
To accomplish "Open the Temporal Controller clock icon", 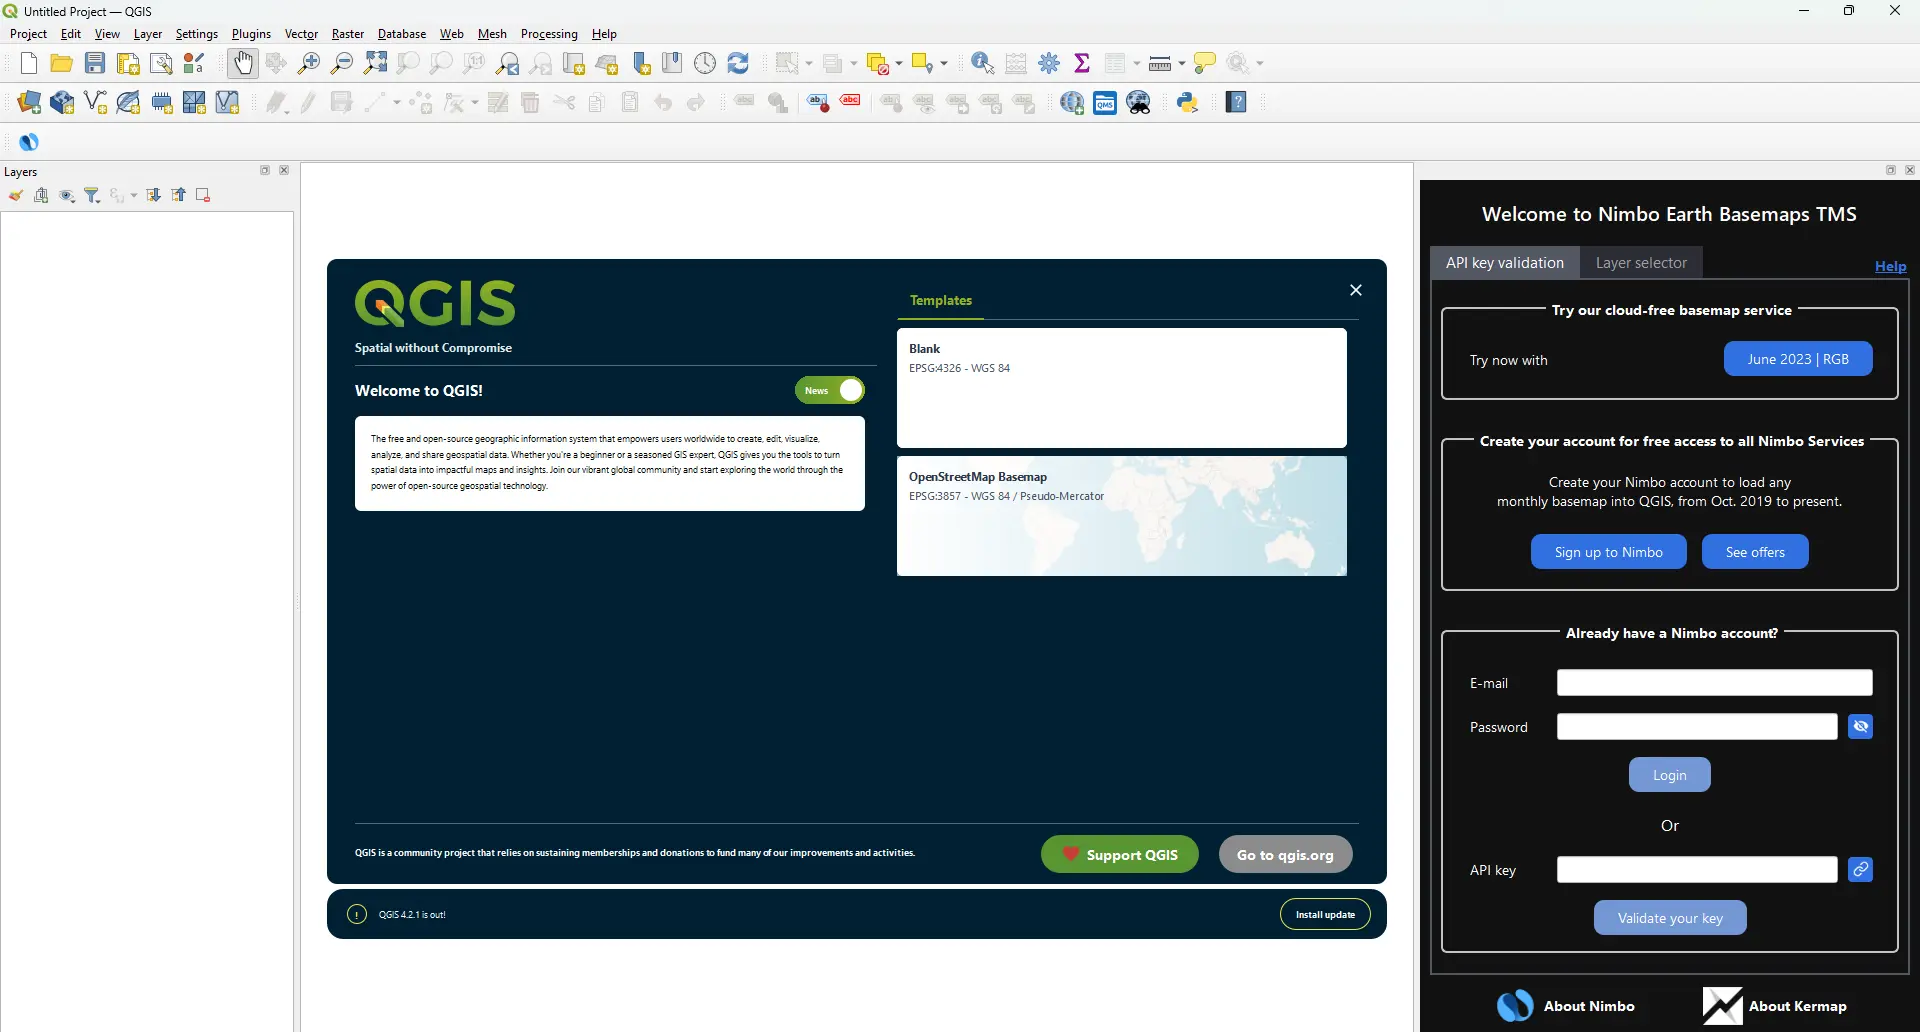I will [x=705, y=63].
